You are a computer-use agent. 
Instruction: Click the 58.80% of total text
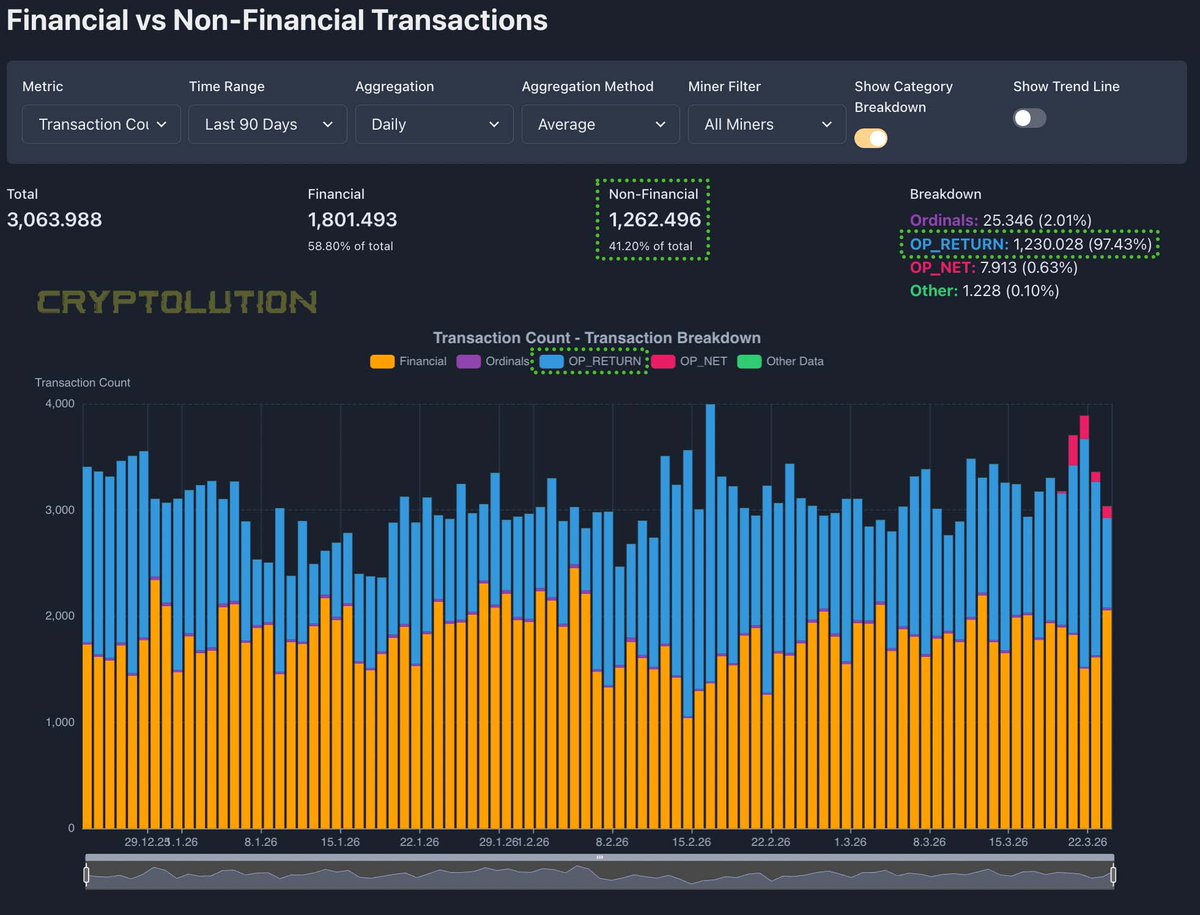click(x=351, y=246)
